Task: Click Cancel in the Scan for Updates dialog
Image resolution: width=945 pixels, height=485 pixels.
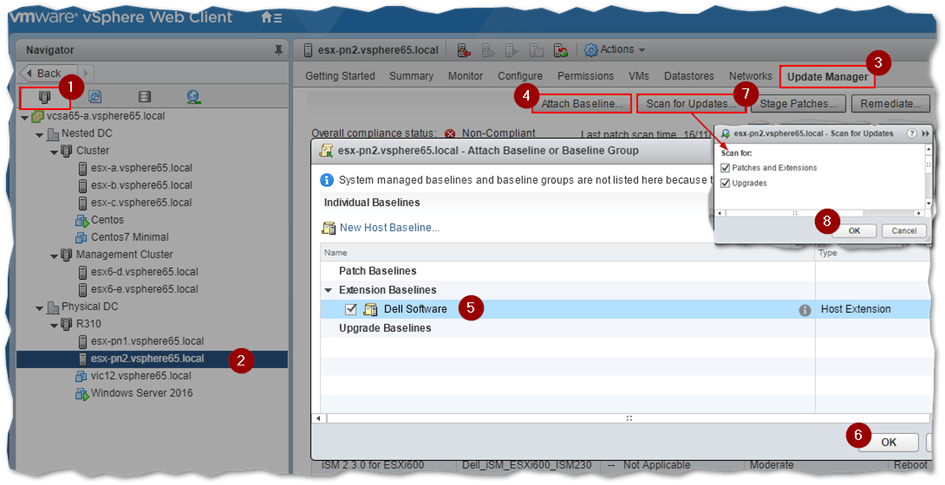Action: click(x=904, y=231)
